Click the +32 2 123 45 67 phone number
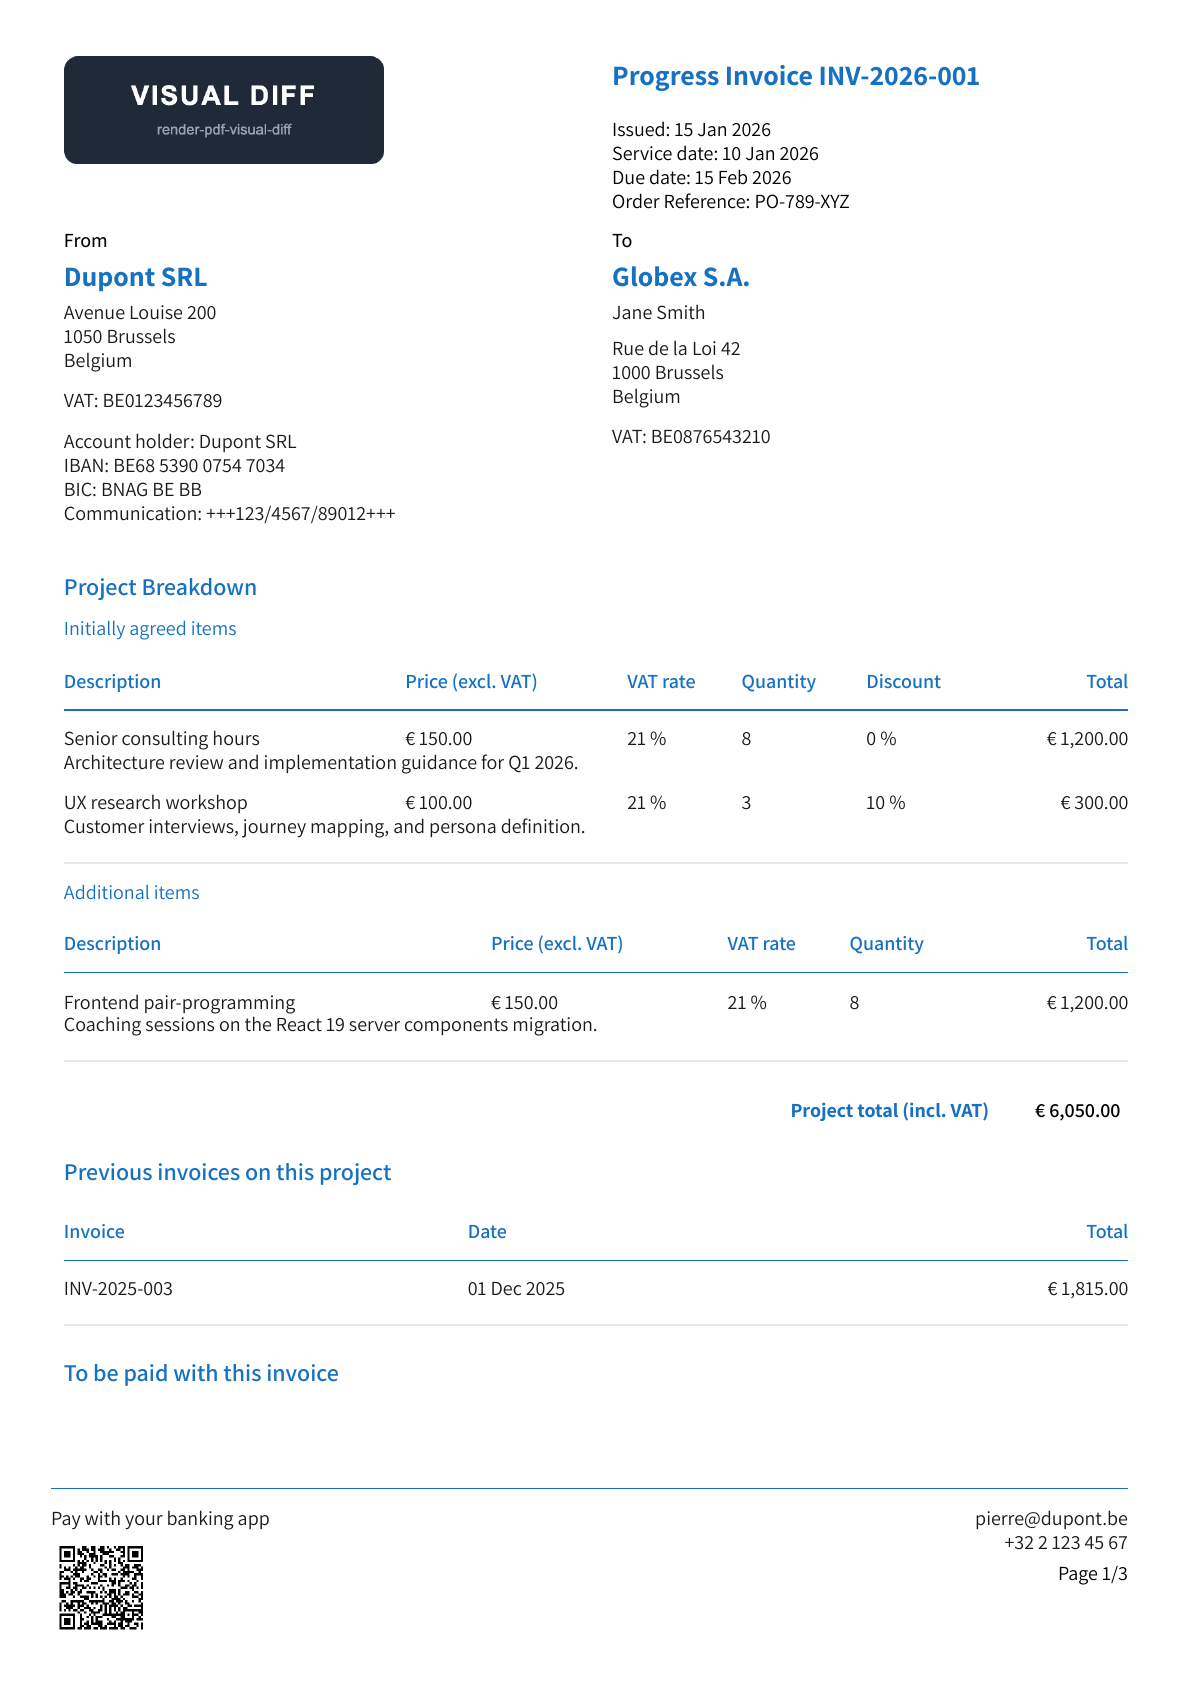 pyautogui.click(x=1066, y=1543)
